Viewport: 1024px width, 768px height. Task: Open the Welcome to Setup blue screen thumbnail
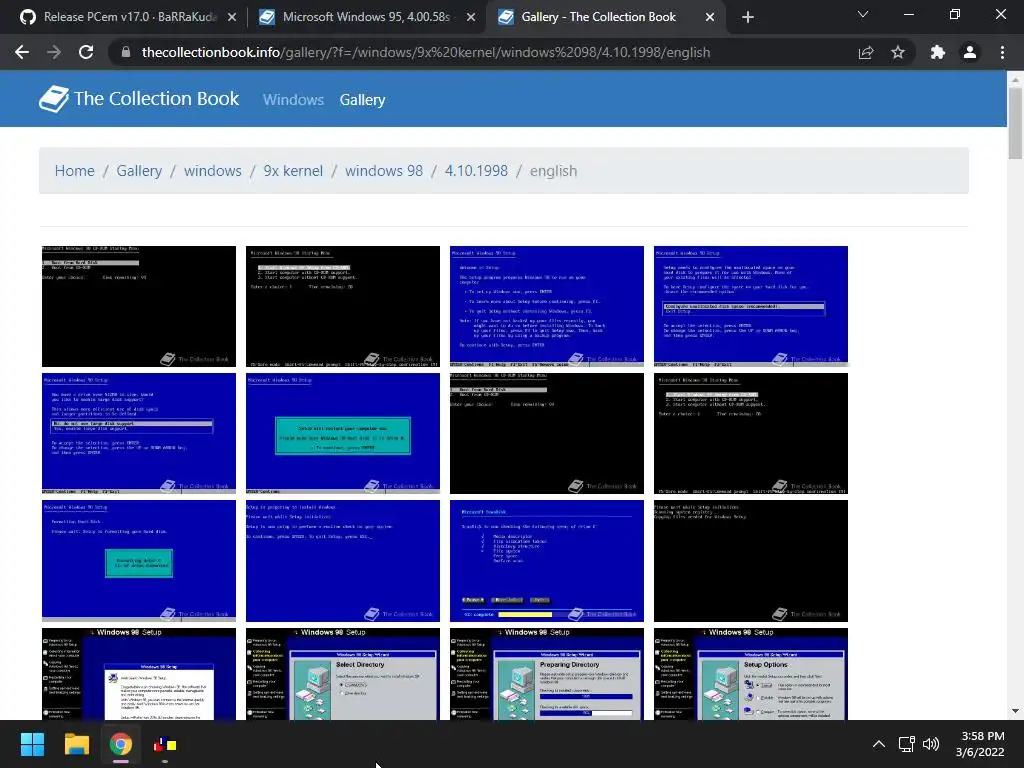(547, 306)
